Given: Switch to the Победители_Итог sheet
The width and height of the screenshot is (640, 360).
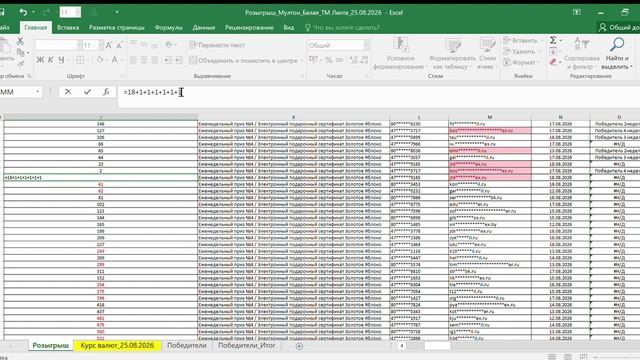Looking at the screenshot, I should point(246,345).
